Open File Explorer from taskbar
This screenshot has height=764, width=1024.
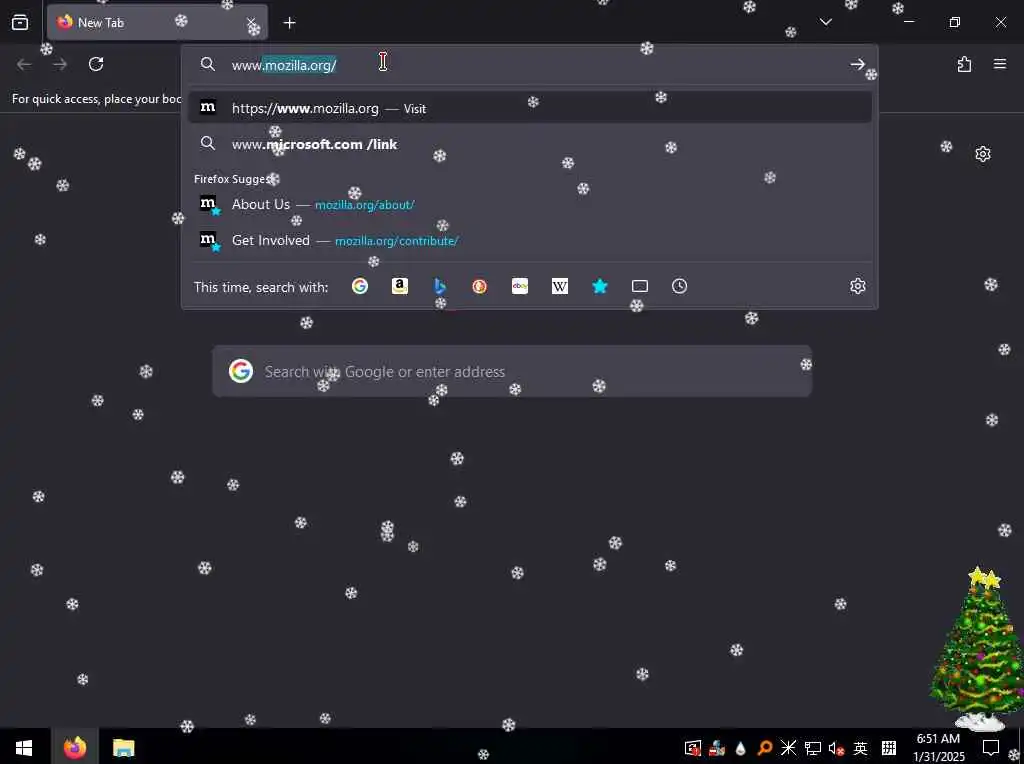pos(123,747)
